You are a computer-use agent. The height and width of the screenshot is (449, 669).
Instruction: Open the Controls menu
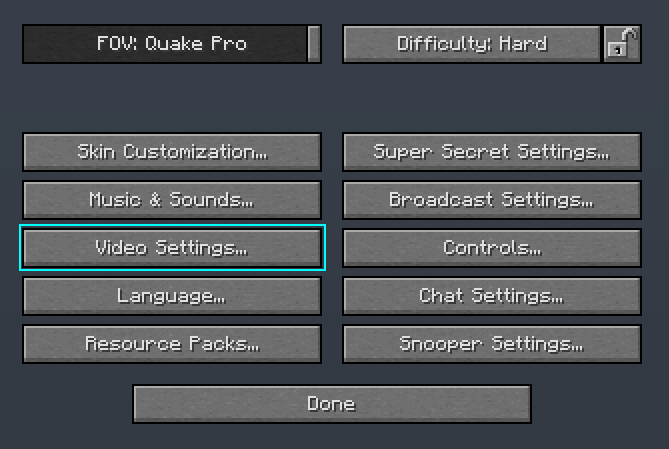tap(492, 248)
